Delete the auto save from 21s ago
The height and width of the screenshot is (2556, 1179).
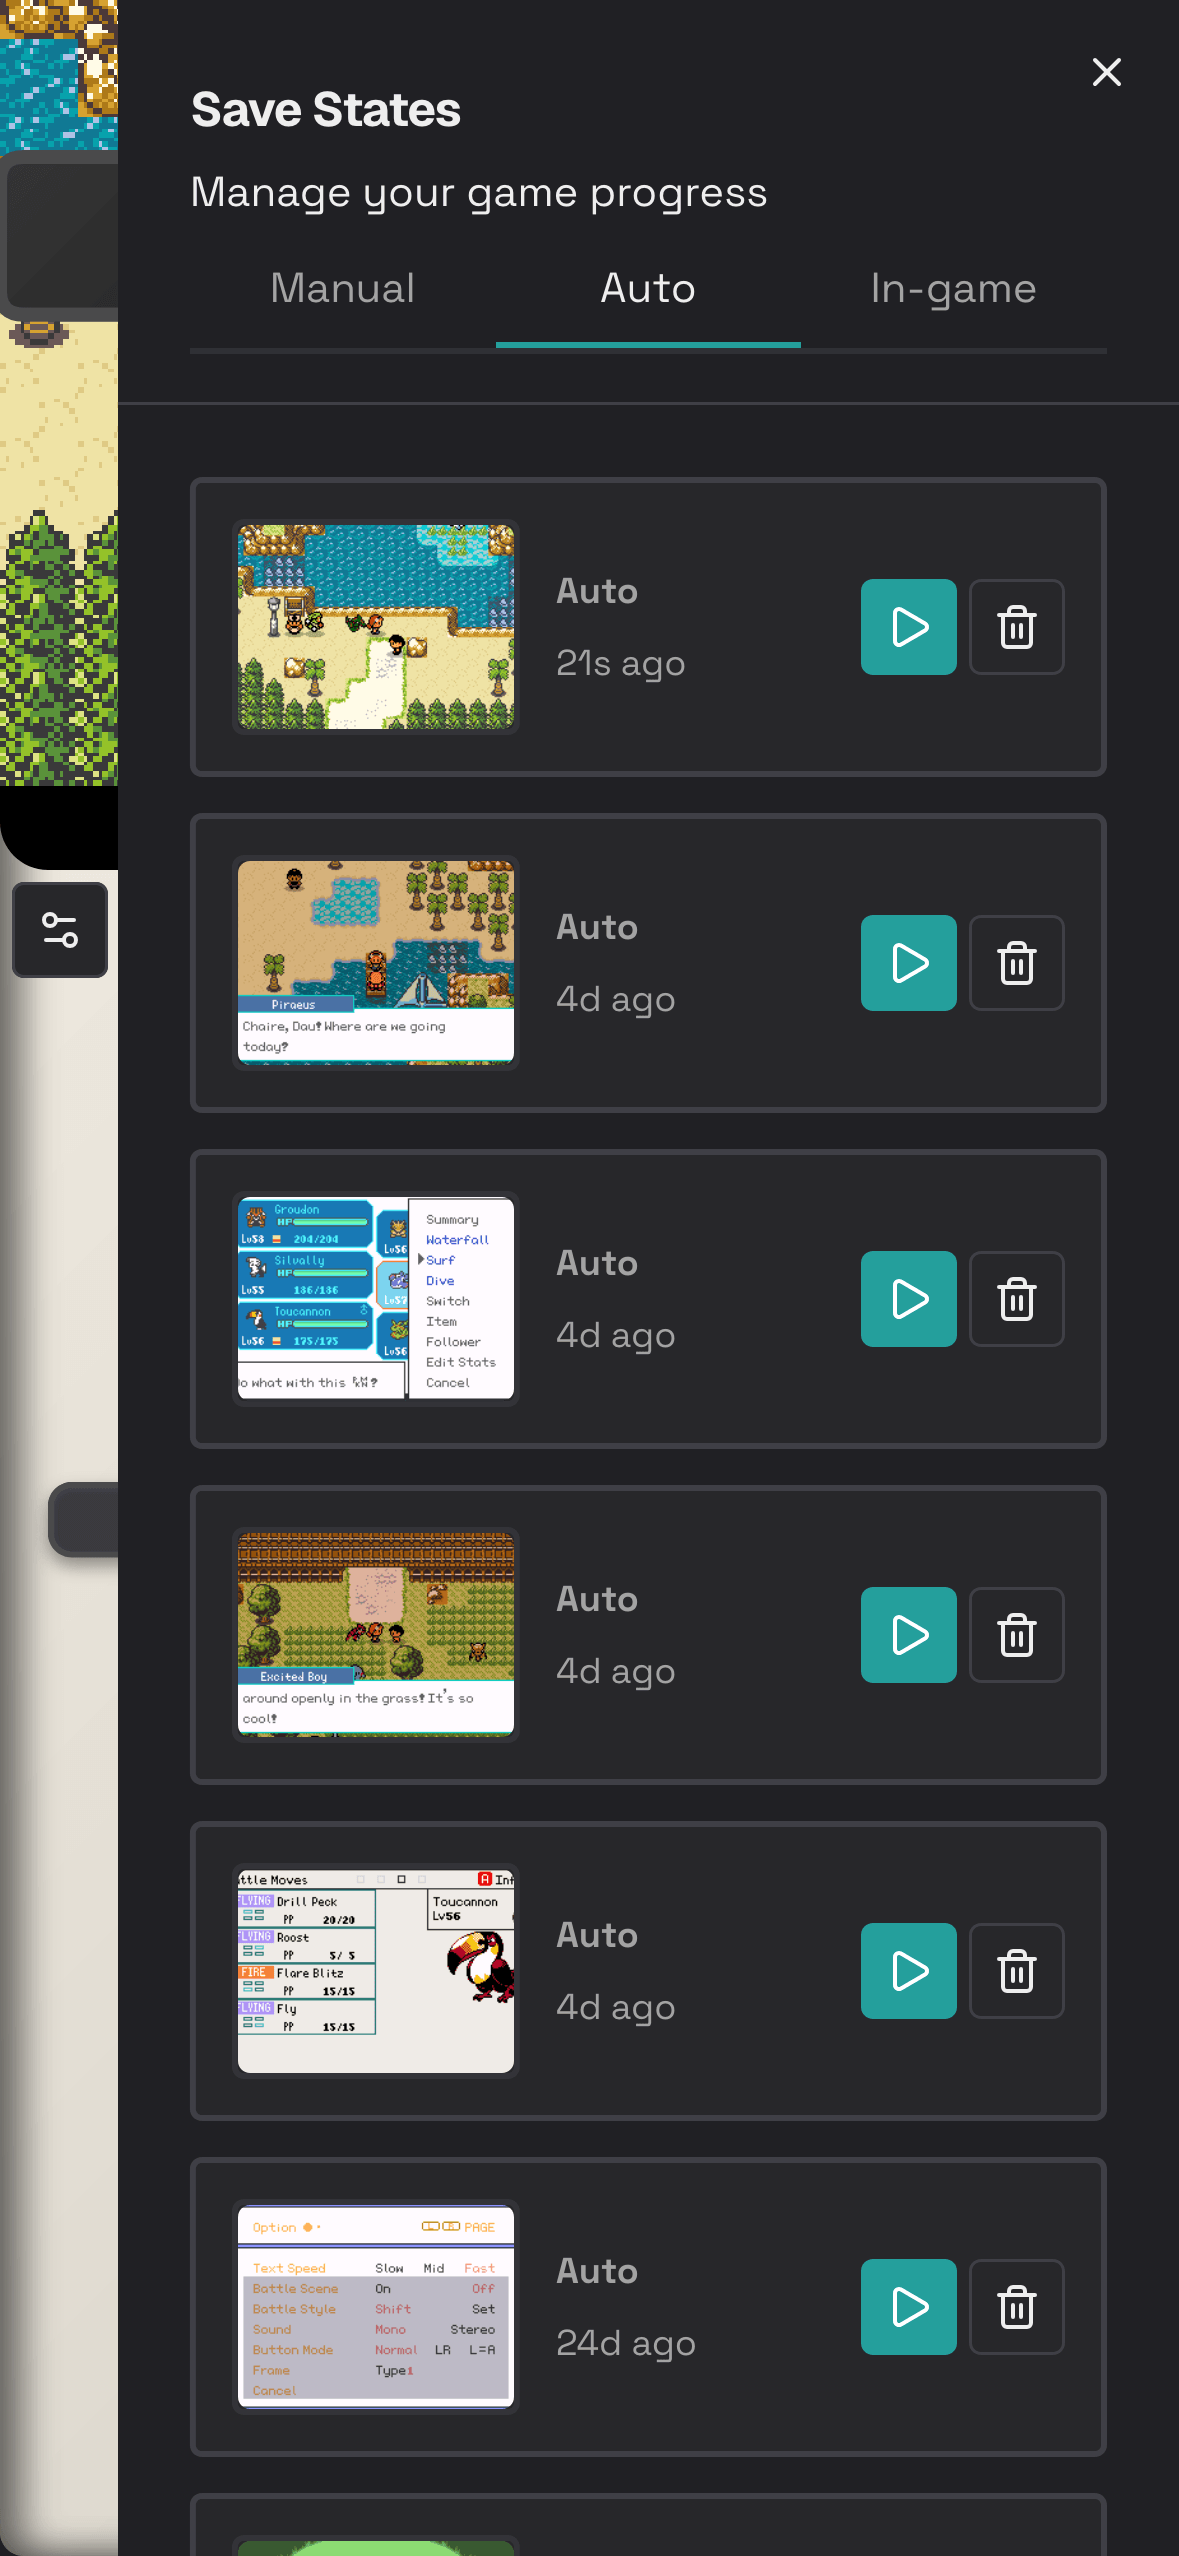[x=1017, y=627]
